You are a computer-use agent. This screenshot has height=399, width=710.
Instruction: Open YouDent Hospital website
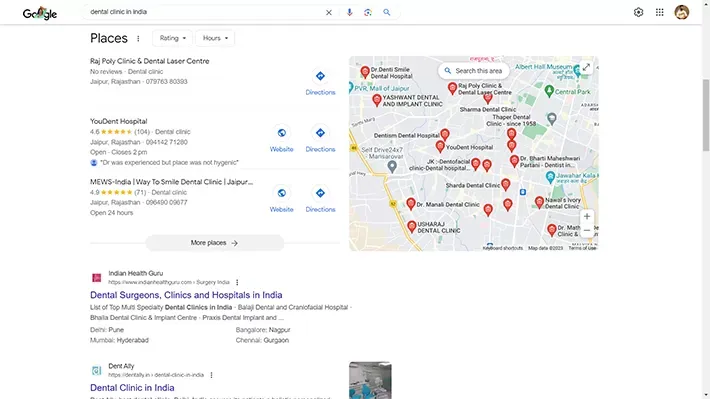[x=281, y=139]
